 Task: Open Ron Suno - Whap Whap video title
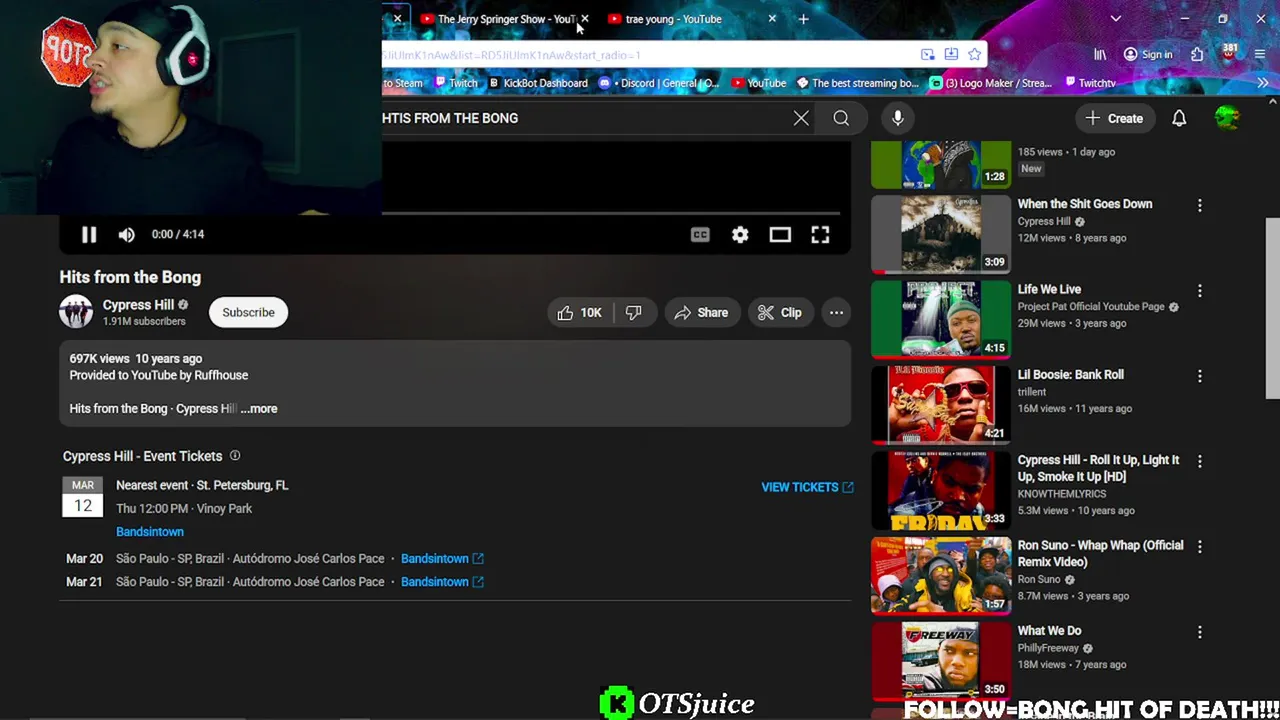pyautogui.click(x=1100, y=553)
